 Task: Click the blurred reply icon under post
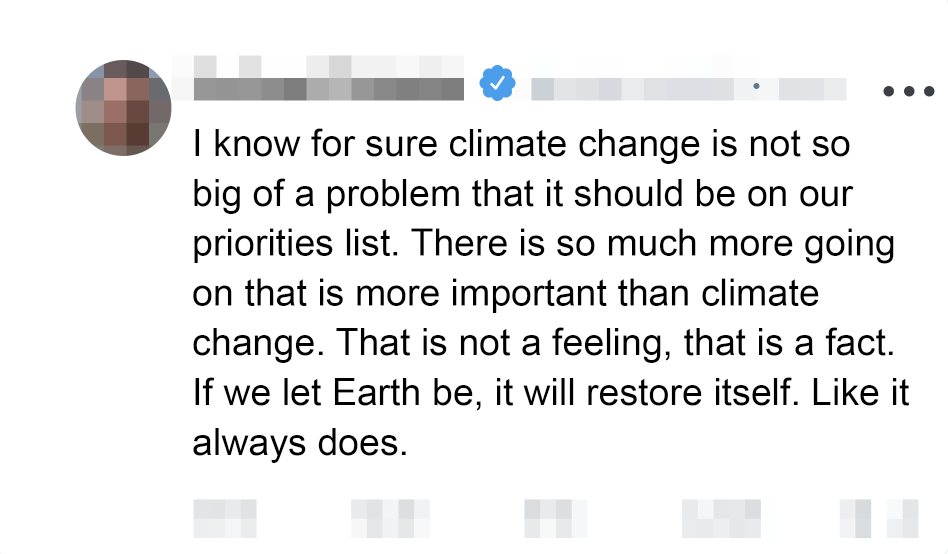(x=225, y=519)
